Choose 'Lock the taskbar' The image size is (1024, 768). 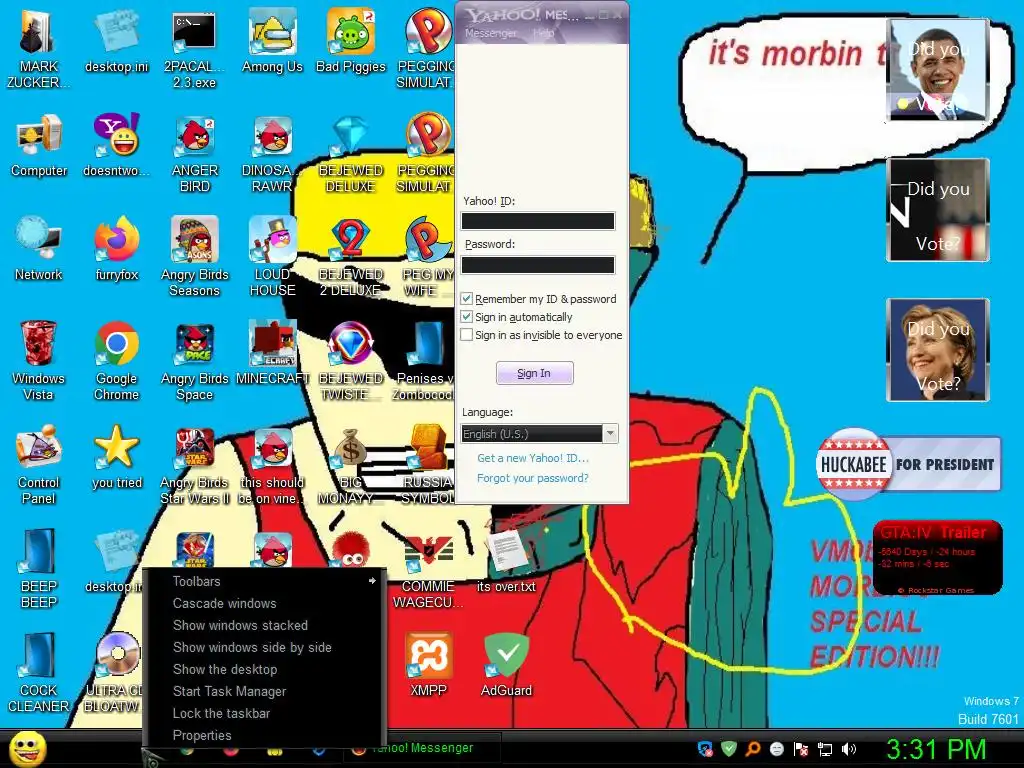click(x=265, y=713)
